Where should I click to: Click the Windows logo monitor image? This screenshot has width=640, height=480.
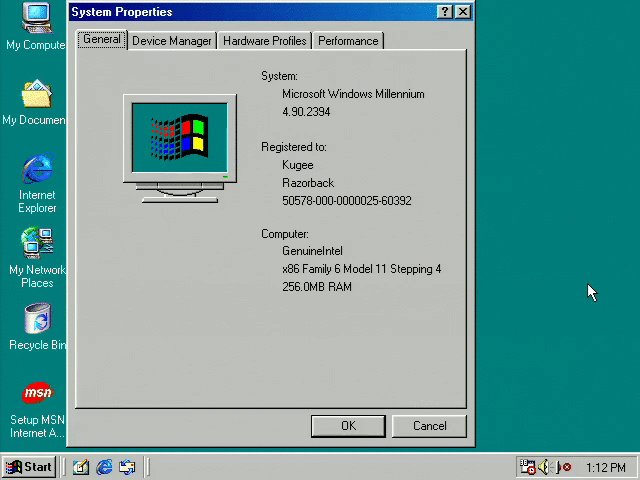click(x=180, y=149)
